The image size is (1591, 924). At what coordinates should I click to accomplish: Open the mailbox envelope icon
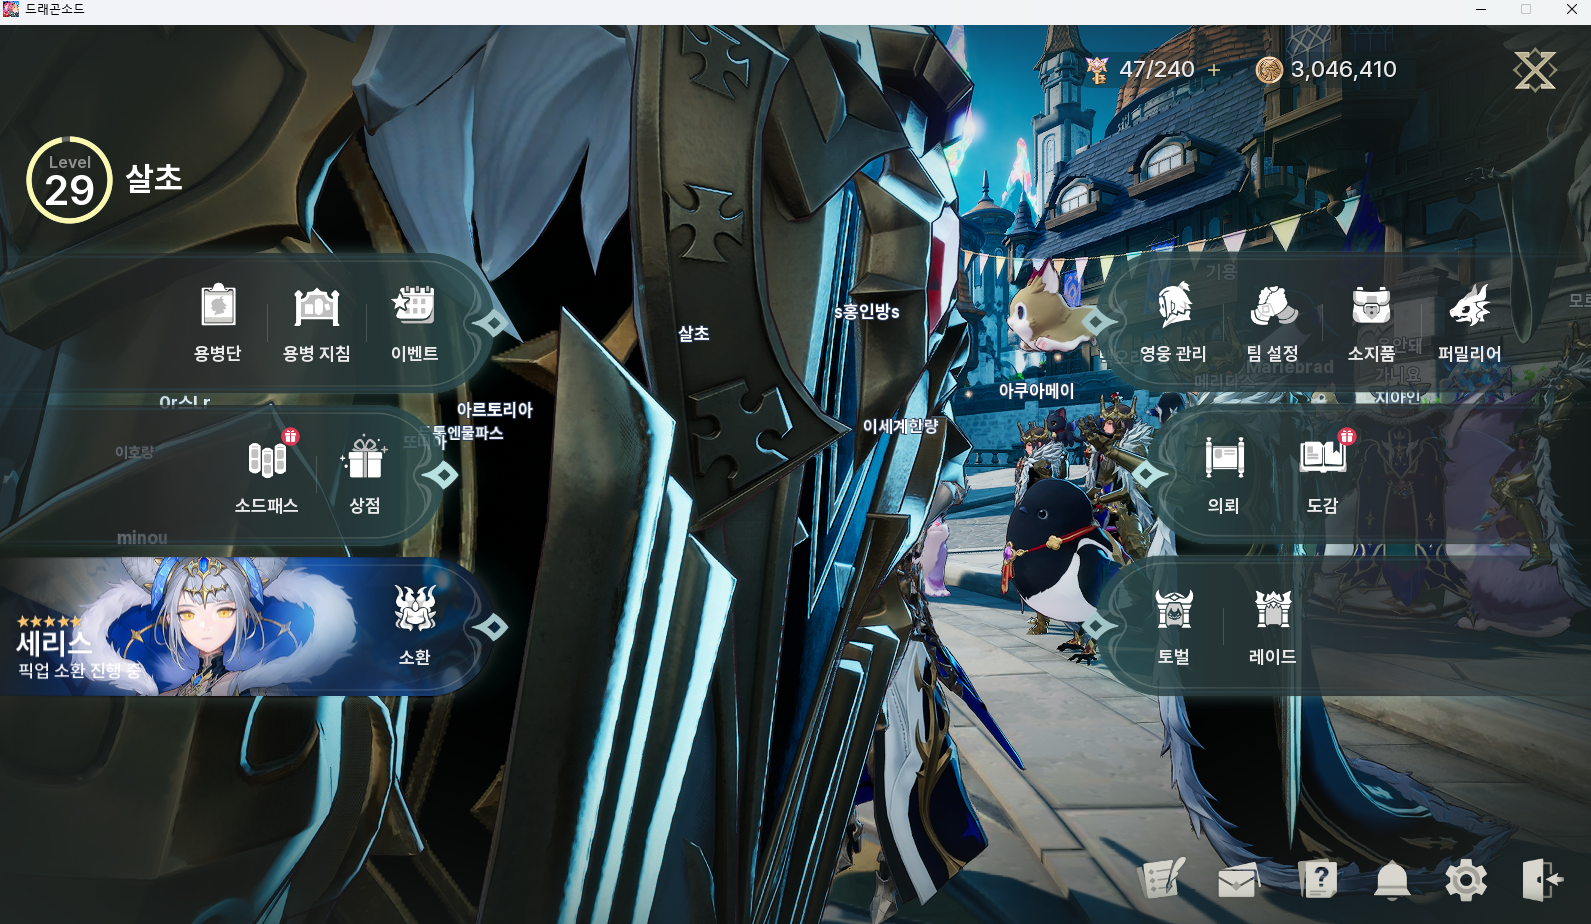pyautogui.click(x=1237, y=880)
